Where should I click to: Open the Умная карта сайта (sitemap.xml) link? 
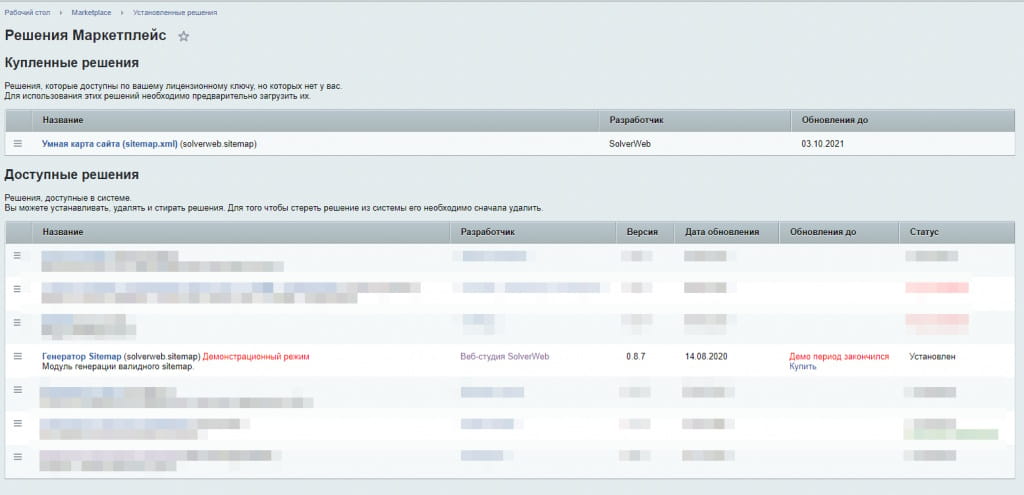point(110,144)
